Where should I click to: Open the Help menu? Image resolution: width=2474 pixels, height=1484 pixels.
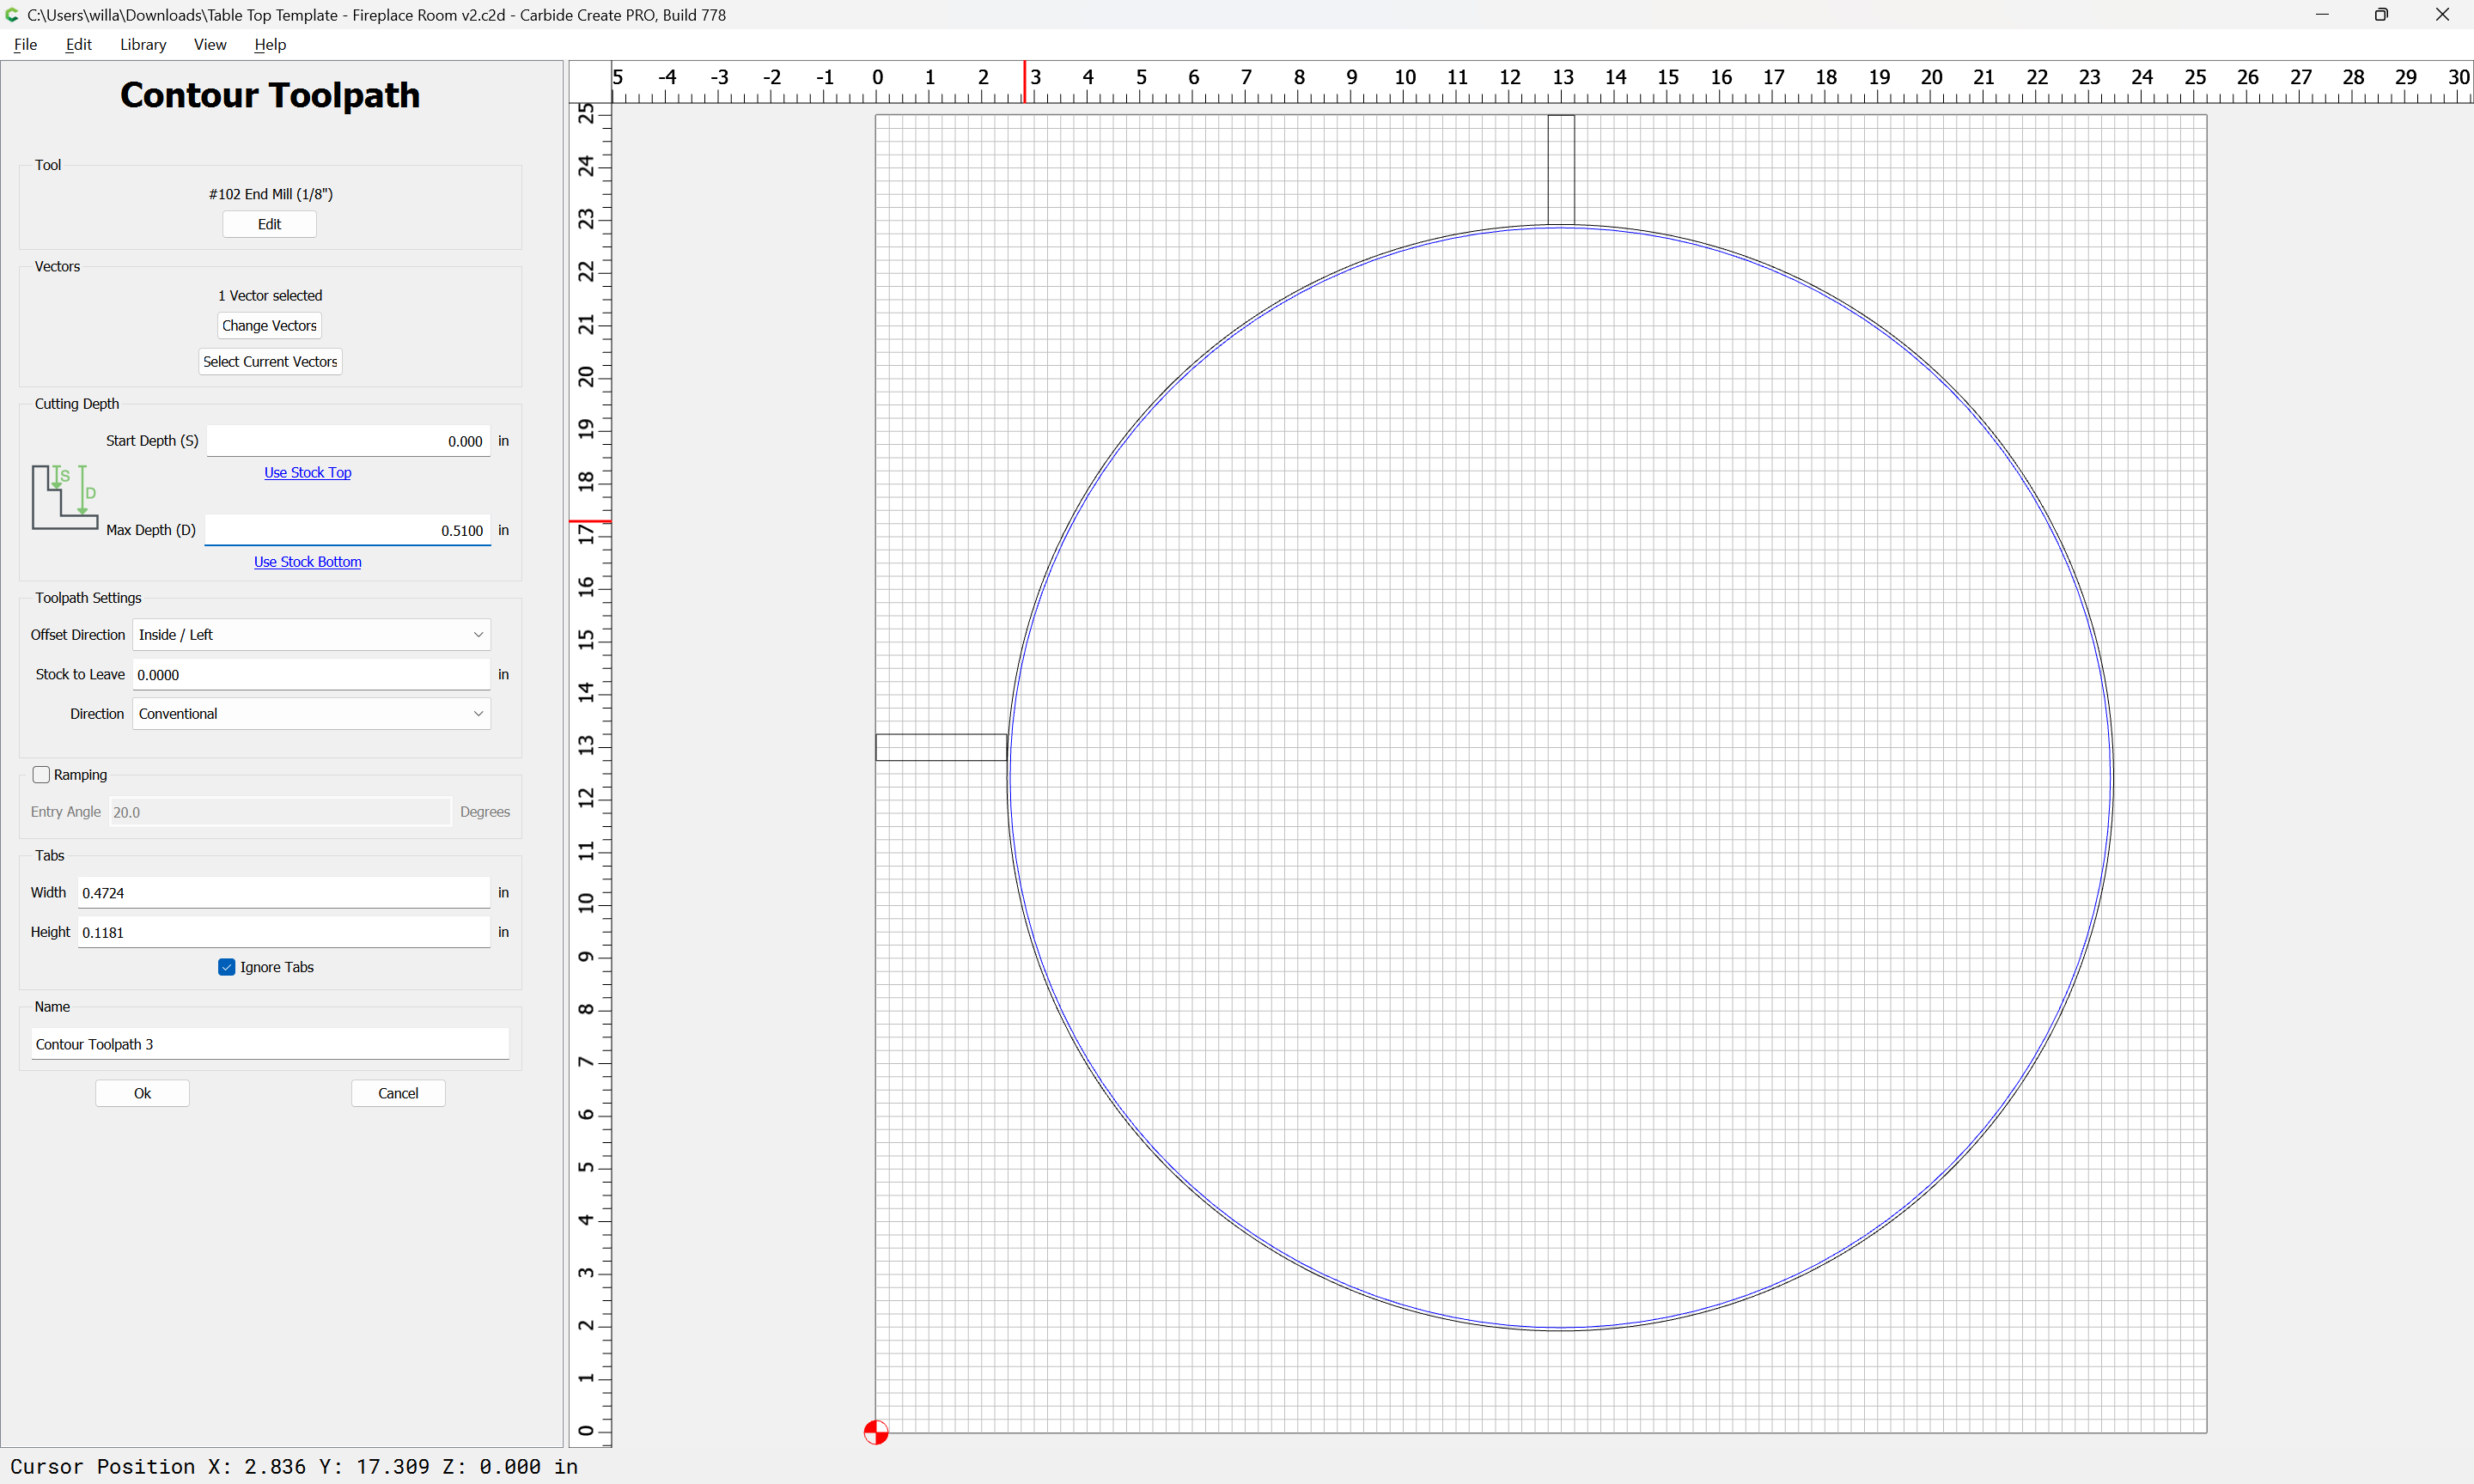coord(270,44)
